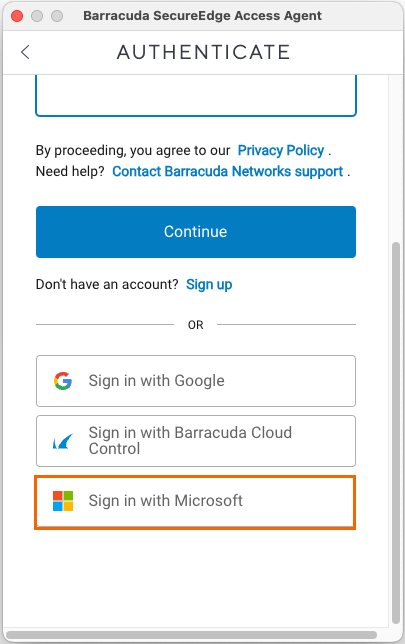The image size is (405, 644).
Task: Click the OR divider label
Action: pyautogui.click(x=196, y=325)
